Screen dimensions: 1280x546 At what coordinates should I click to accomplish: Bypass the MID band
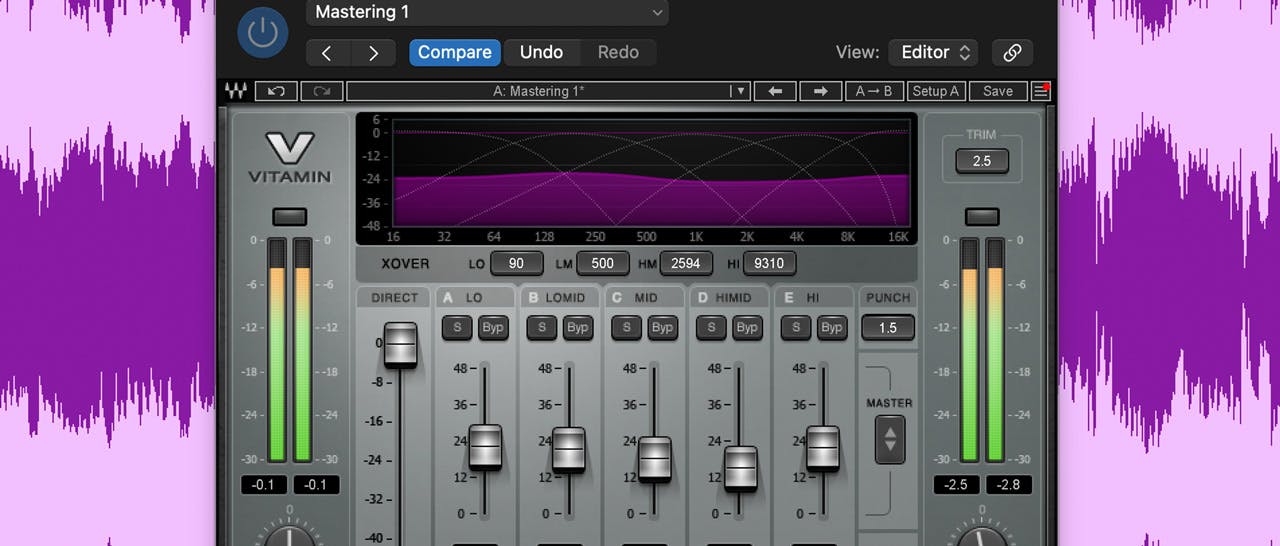[x=662, y=327]
